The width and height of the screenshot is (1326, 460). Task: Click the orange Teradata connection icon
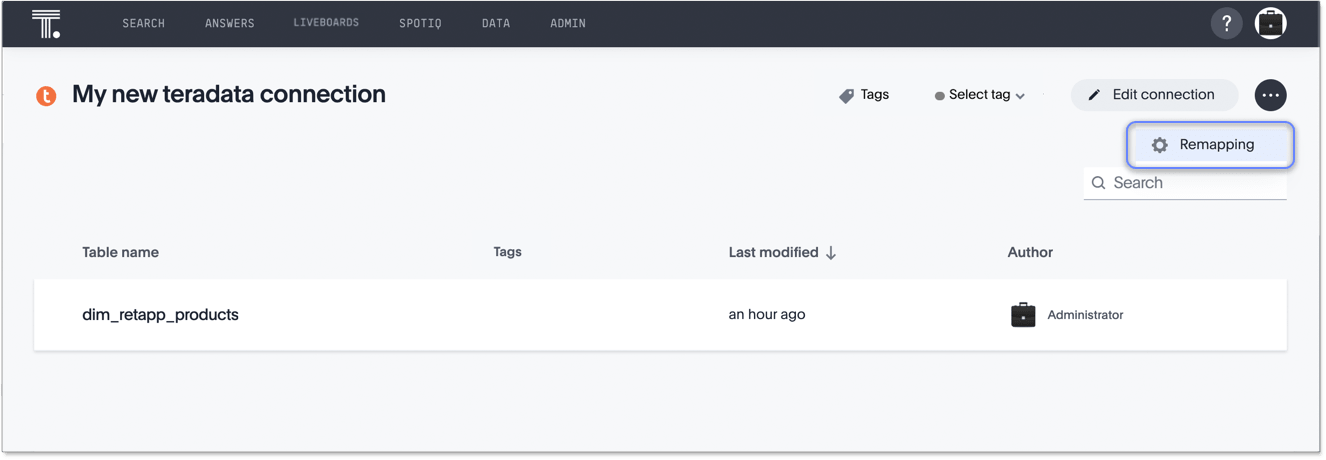pyautogui.click(x=46, y=96)
